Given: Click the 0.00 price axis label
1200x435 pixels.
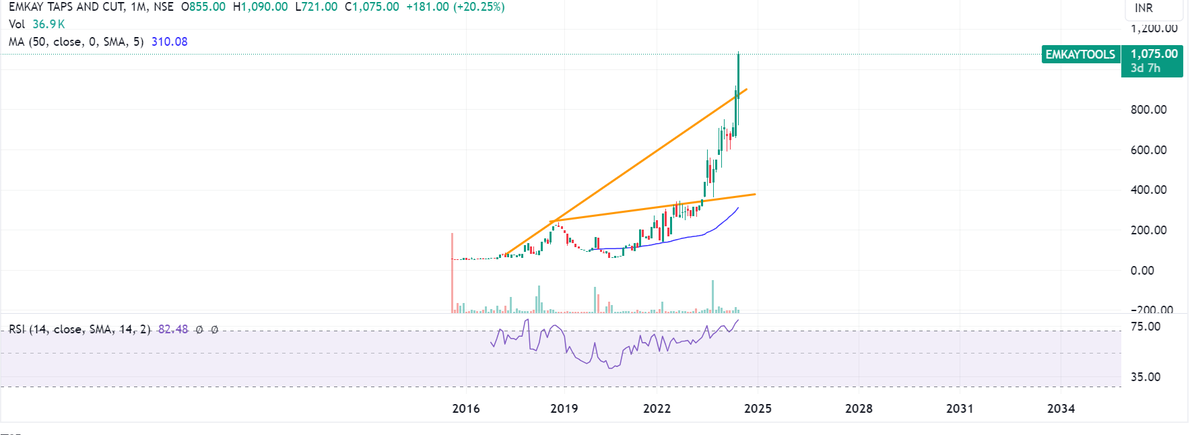Looking at the screenshot, I should (1143, 270).
